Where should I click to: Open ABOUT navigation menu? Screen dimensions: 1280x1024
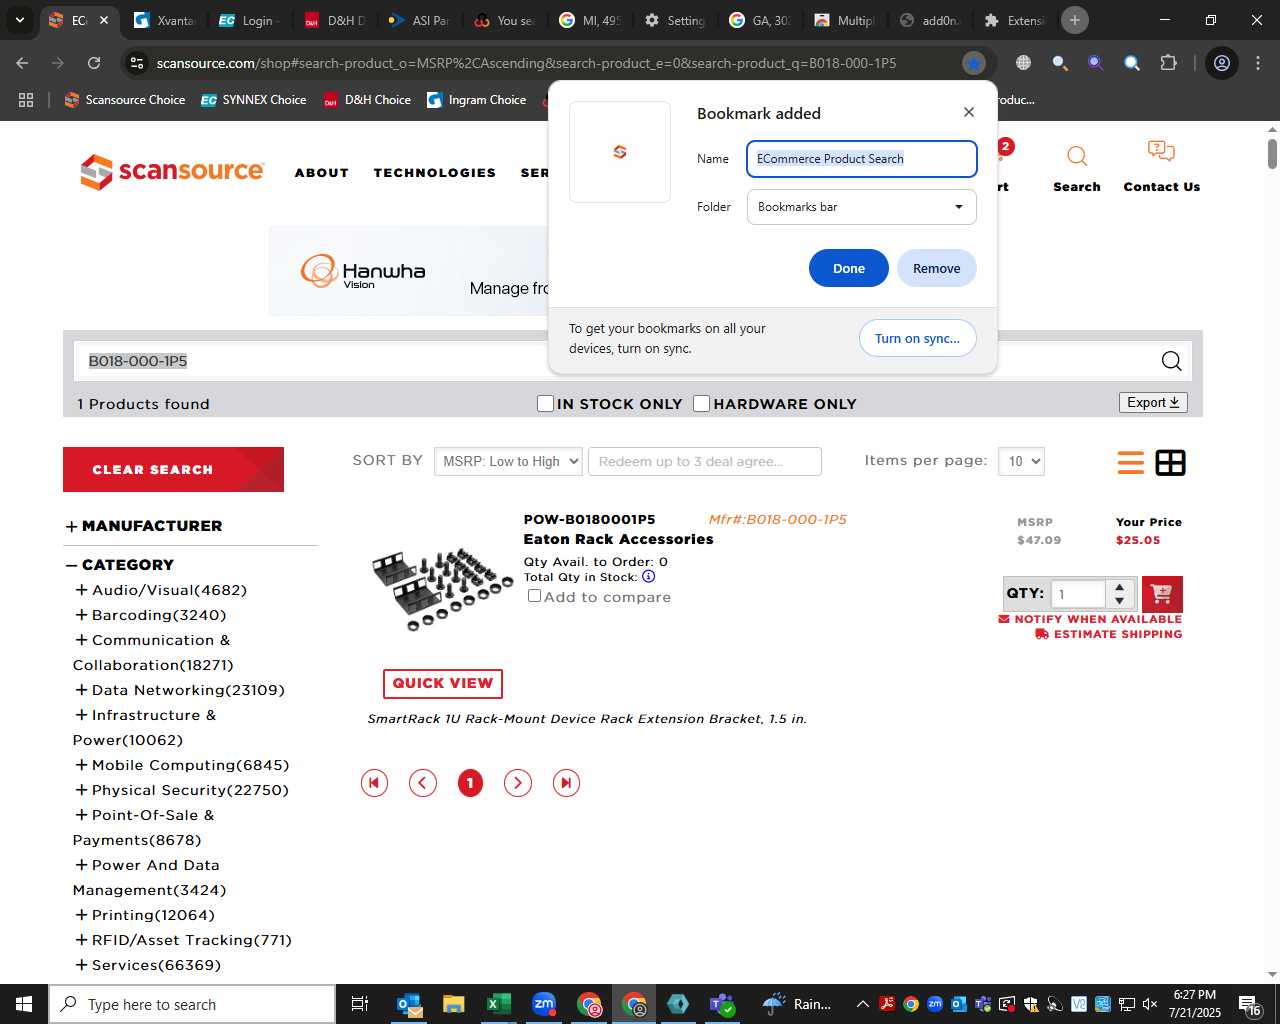coord(321,172)
